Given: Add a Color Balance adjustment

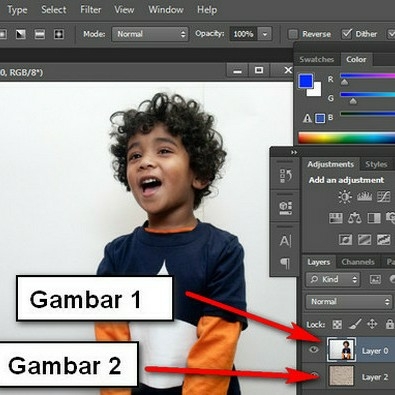Looking at the screenshot, I should 355,218.
